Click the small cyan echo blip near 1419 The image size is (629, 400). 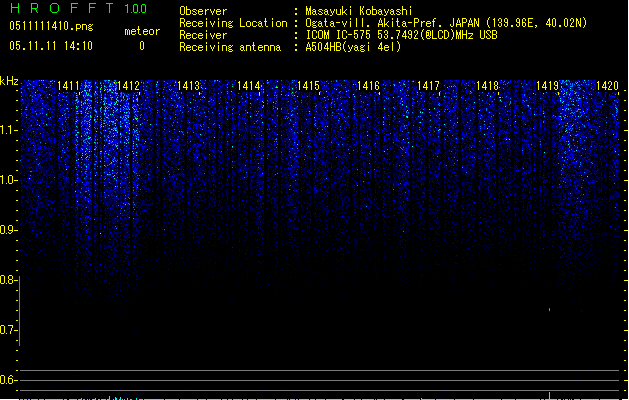click(x=549, y=310)
